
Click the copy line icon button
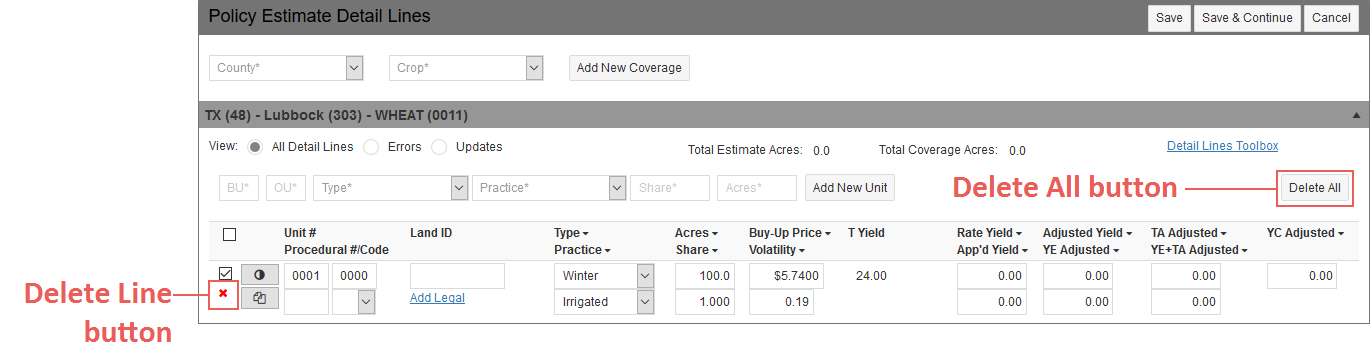(259, 297)
